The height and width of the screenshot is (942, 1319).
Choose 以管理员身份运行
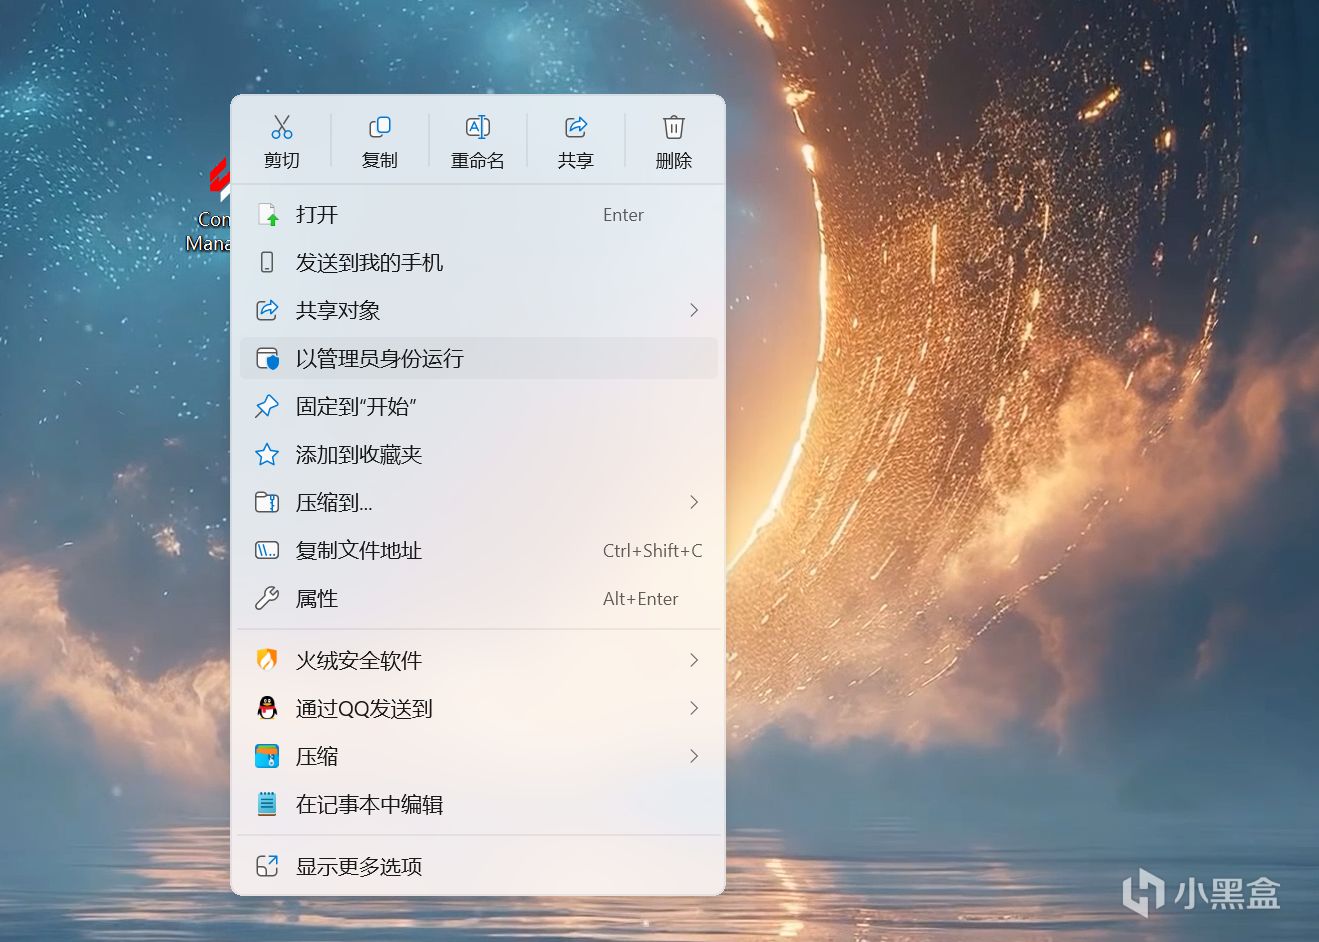pos(479,358)
